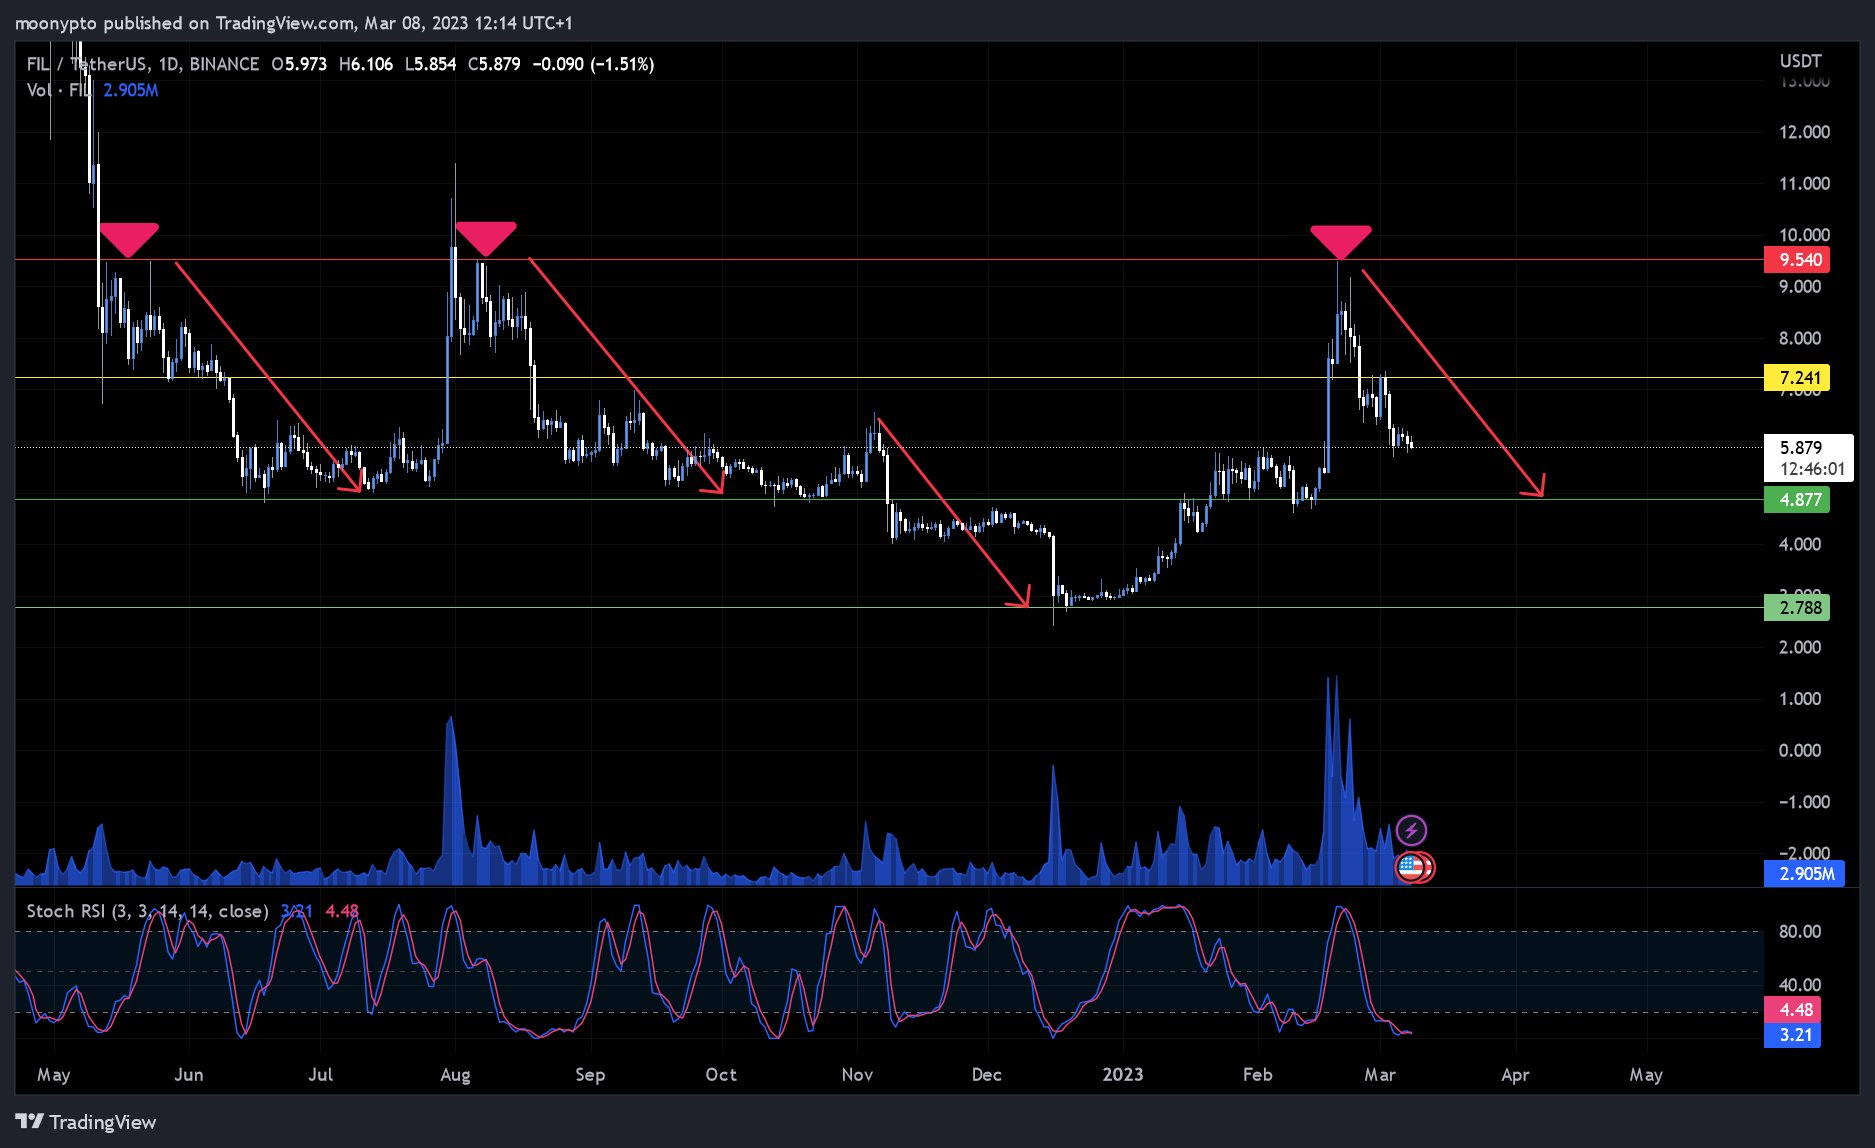Click the close value C5.879
The image size is (1875, 1148).
click(x=494, y=64)
